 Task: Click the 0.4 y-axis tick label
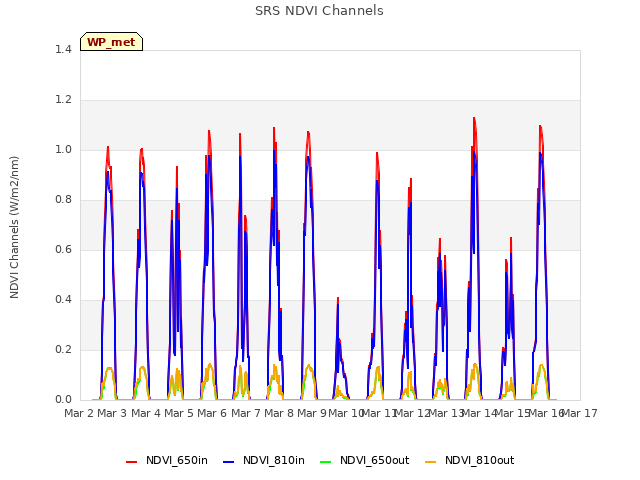tap(63, 300)
